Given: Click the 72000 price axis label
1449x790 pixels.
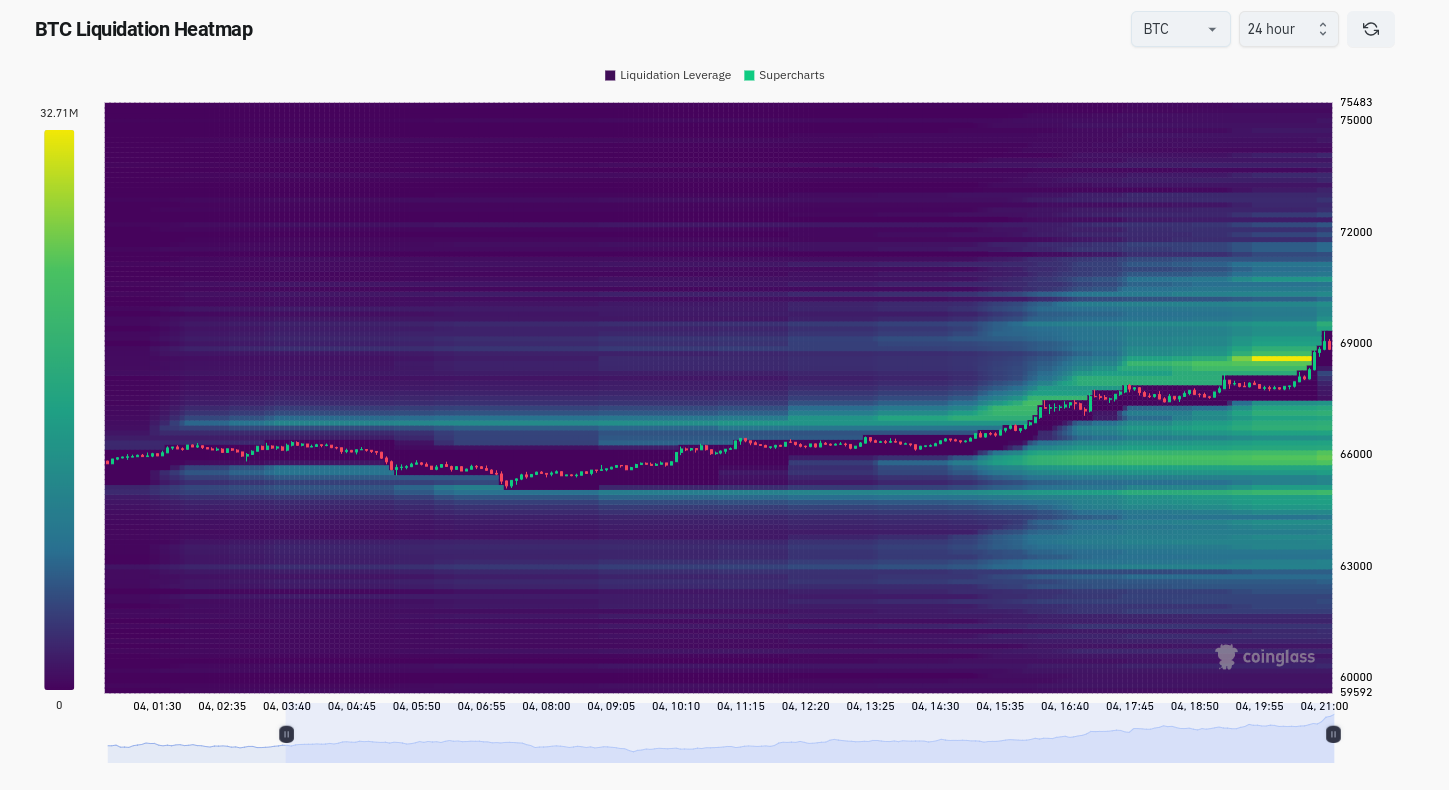Looking at the screenshot, I should 1356,232.
